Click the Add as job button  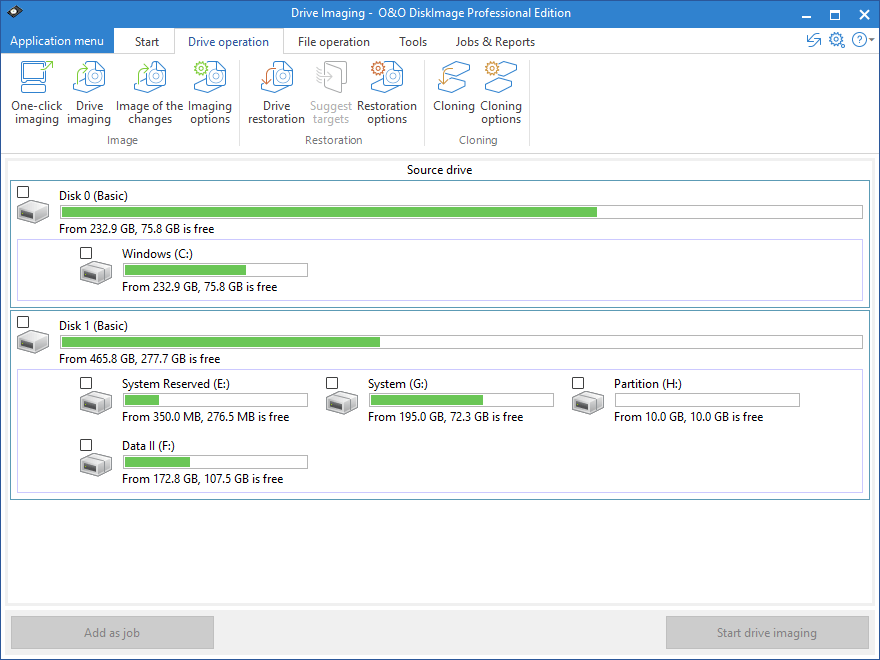(112, 632)
